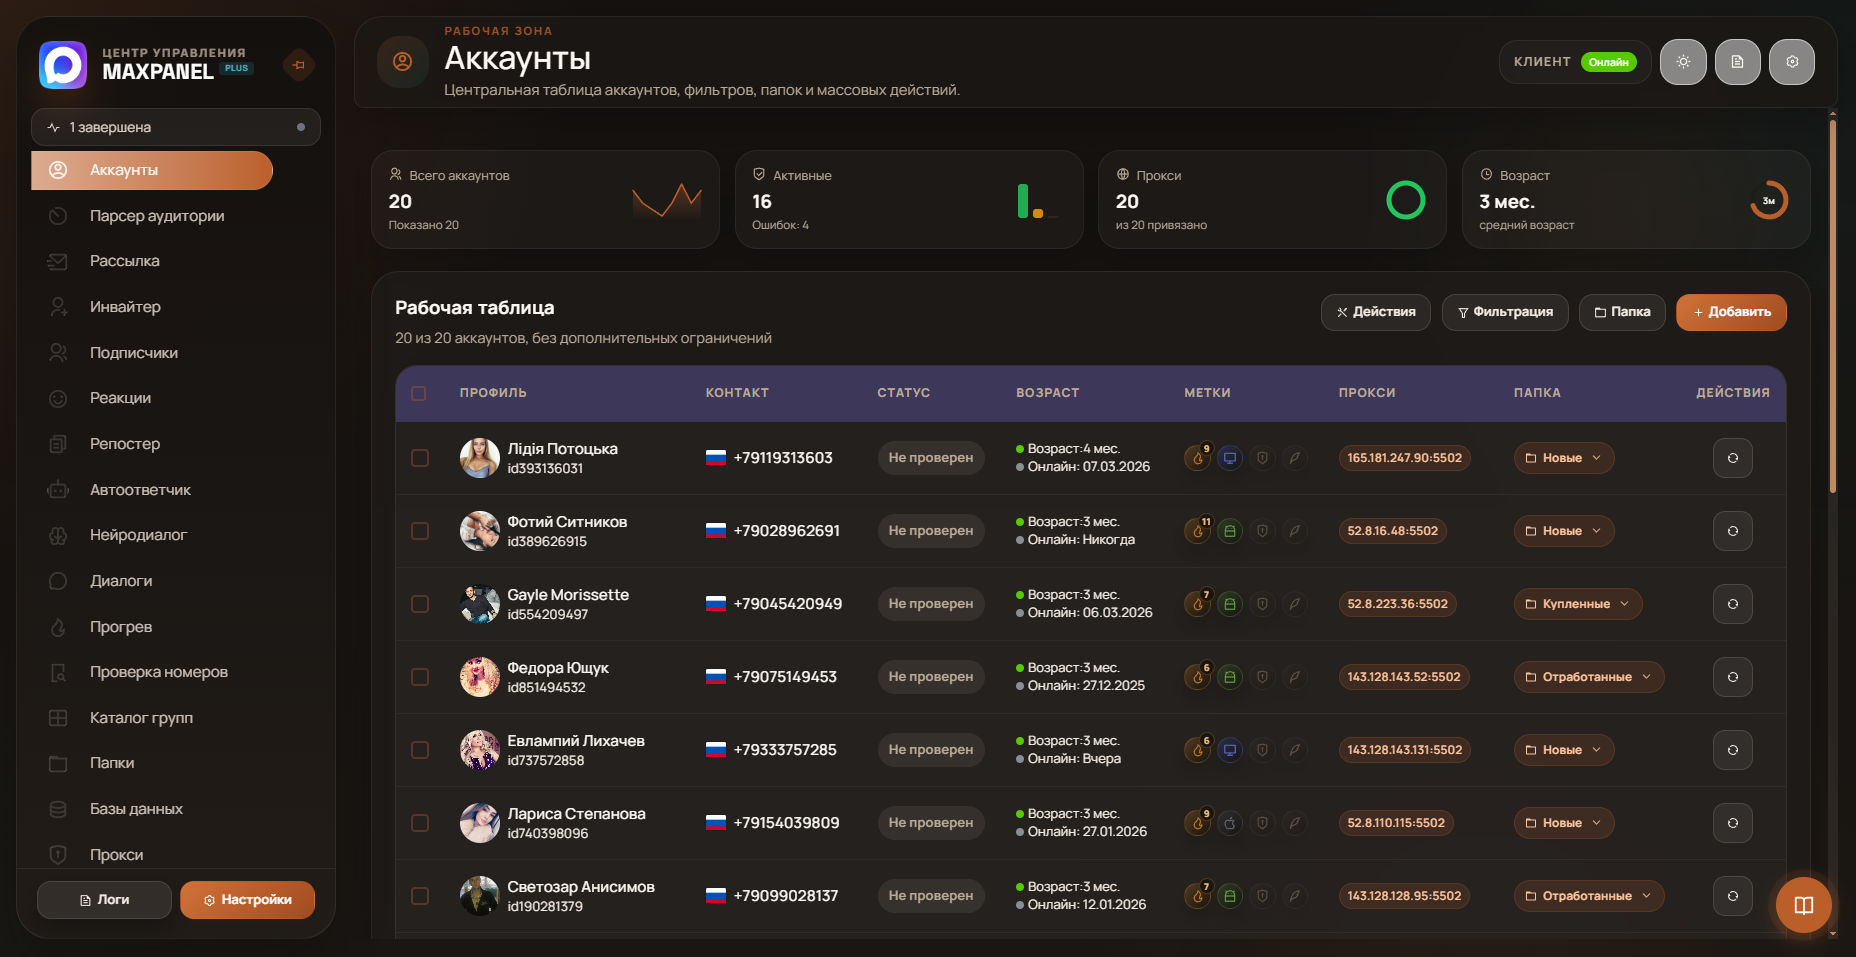Toggle the light theme sun icon
The image size is (1856, 957).
coord(1683,62)
